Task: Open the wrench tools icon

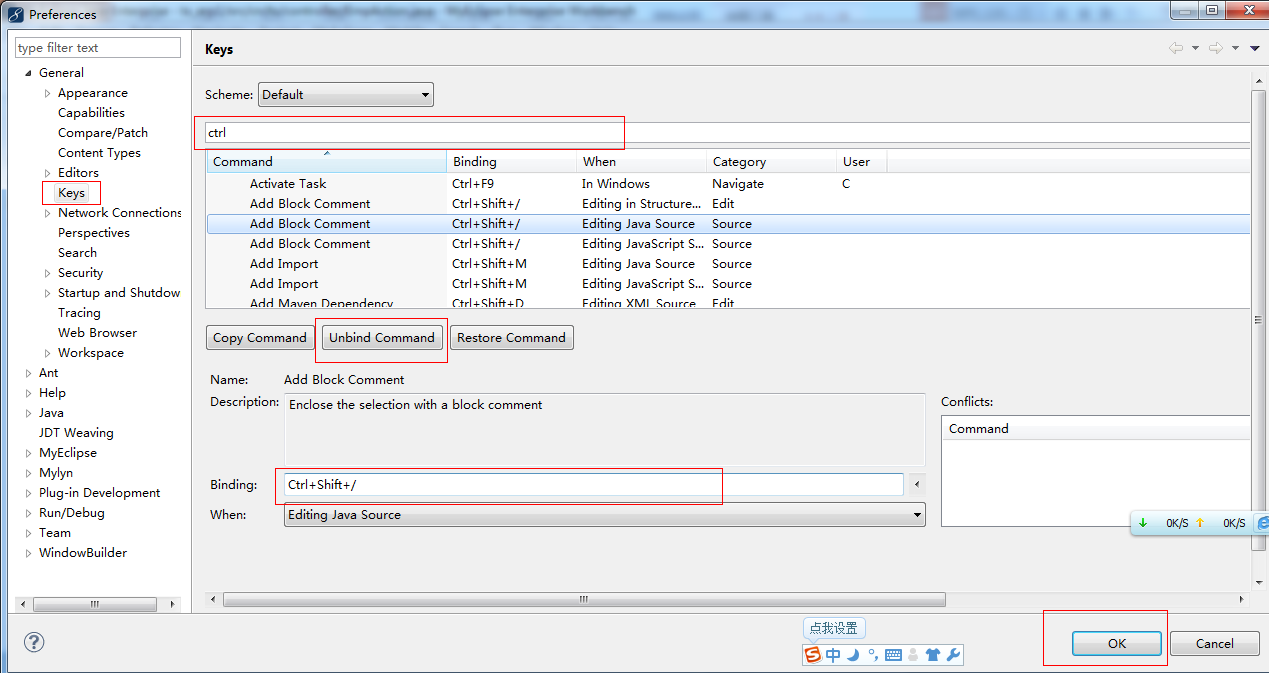Action: click(x=953, y=655)
